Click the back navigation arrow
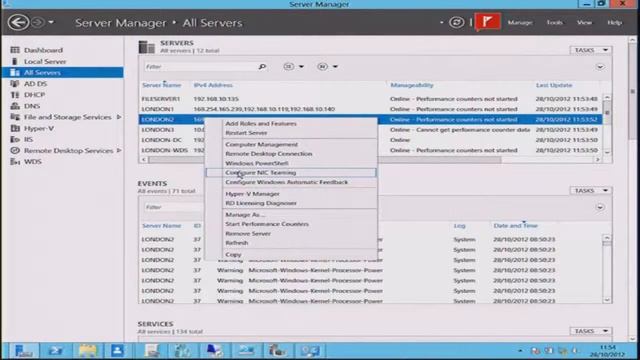The image size is (640, 360). (18, 22)
